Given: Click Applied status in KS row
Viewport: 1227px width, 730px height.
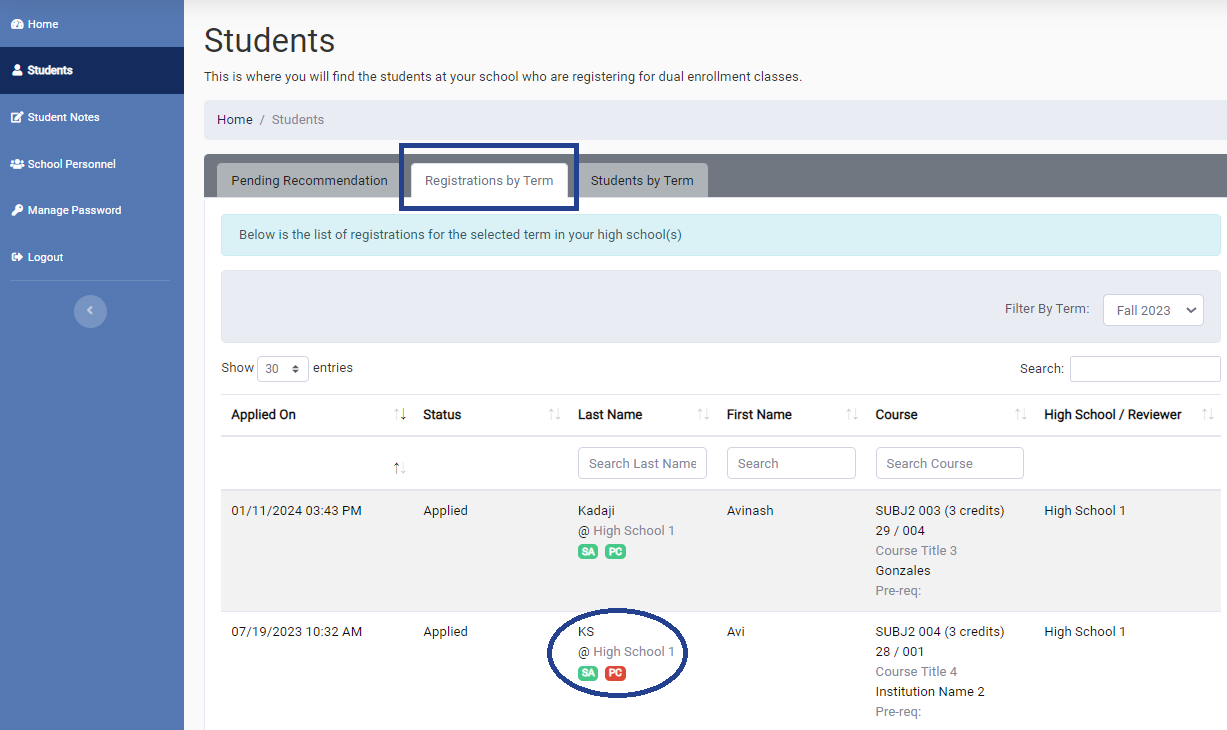Looking at the screenshot, I should click(x=445, y=632).
